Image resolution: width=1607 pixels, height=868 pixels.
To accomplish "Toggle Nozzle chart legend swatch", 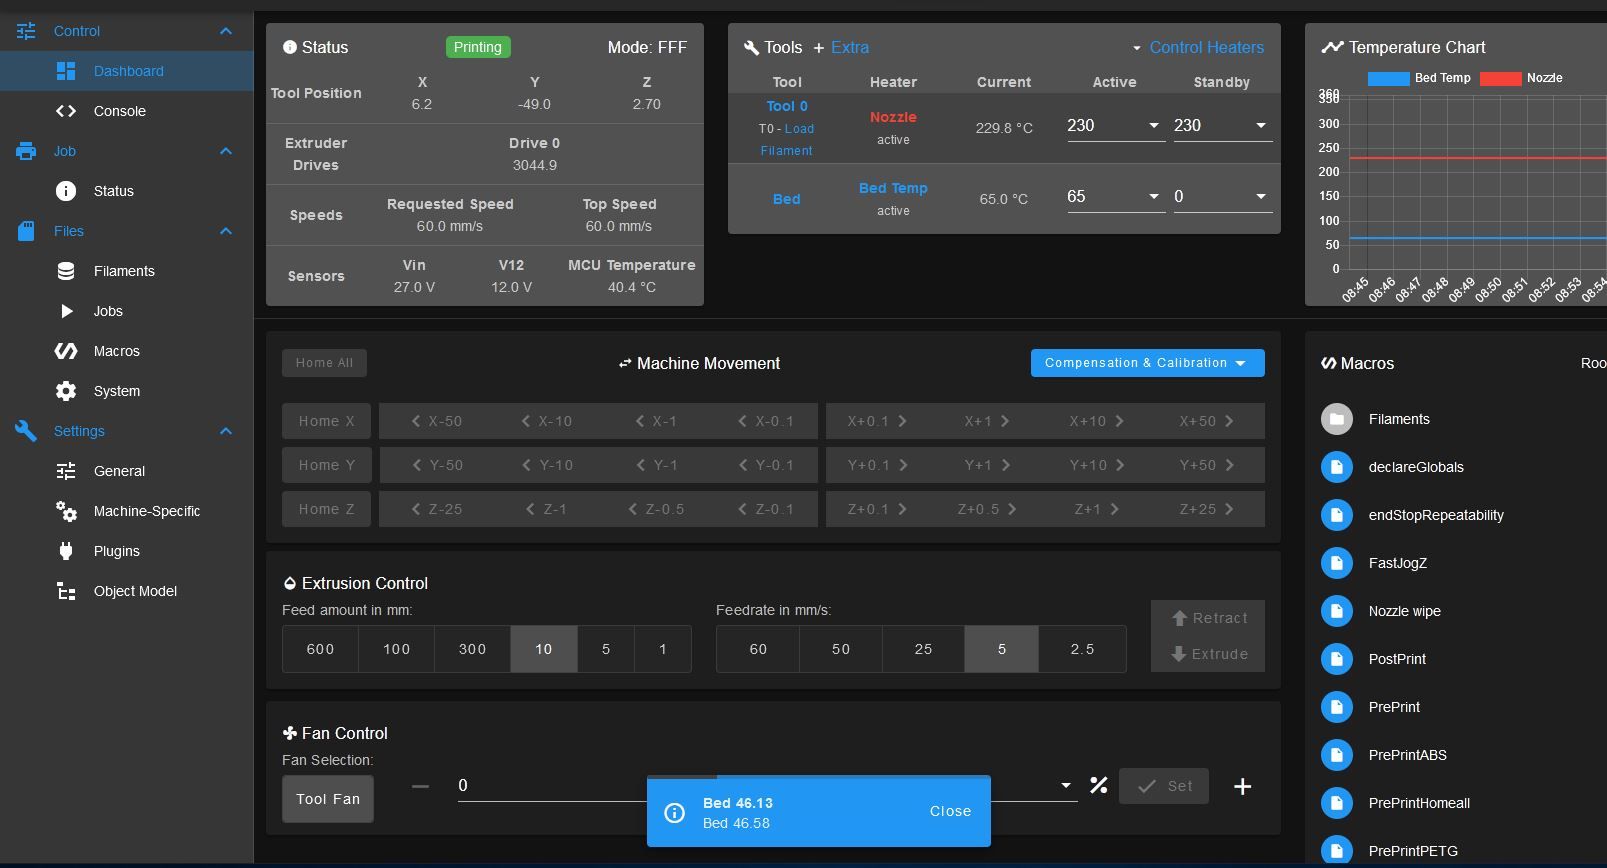I will [x=1500, y=78].
